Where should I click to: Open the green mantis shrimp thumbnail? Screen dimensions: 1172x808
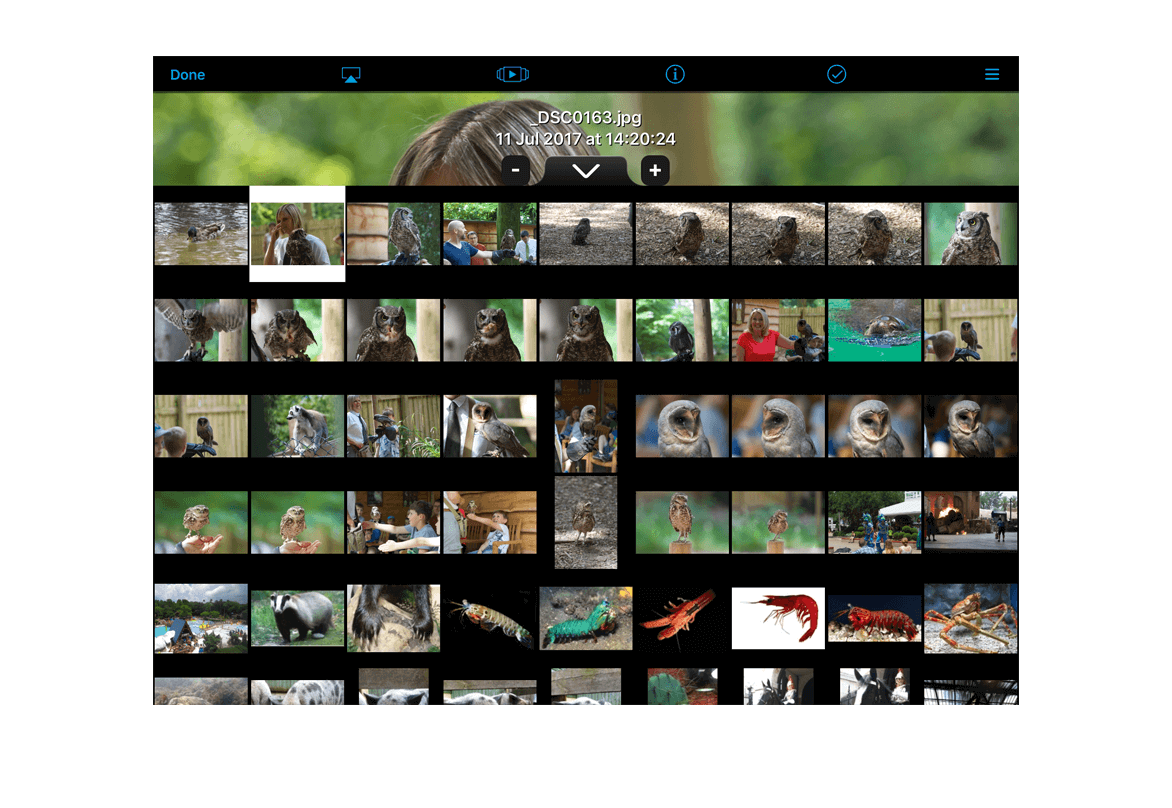pyautogui.click(x=586, y=618)
